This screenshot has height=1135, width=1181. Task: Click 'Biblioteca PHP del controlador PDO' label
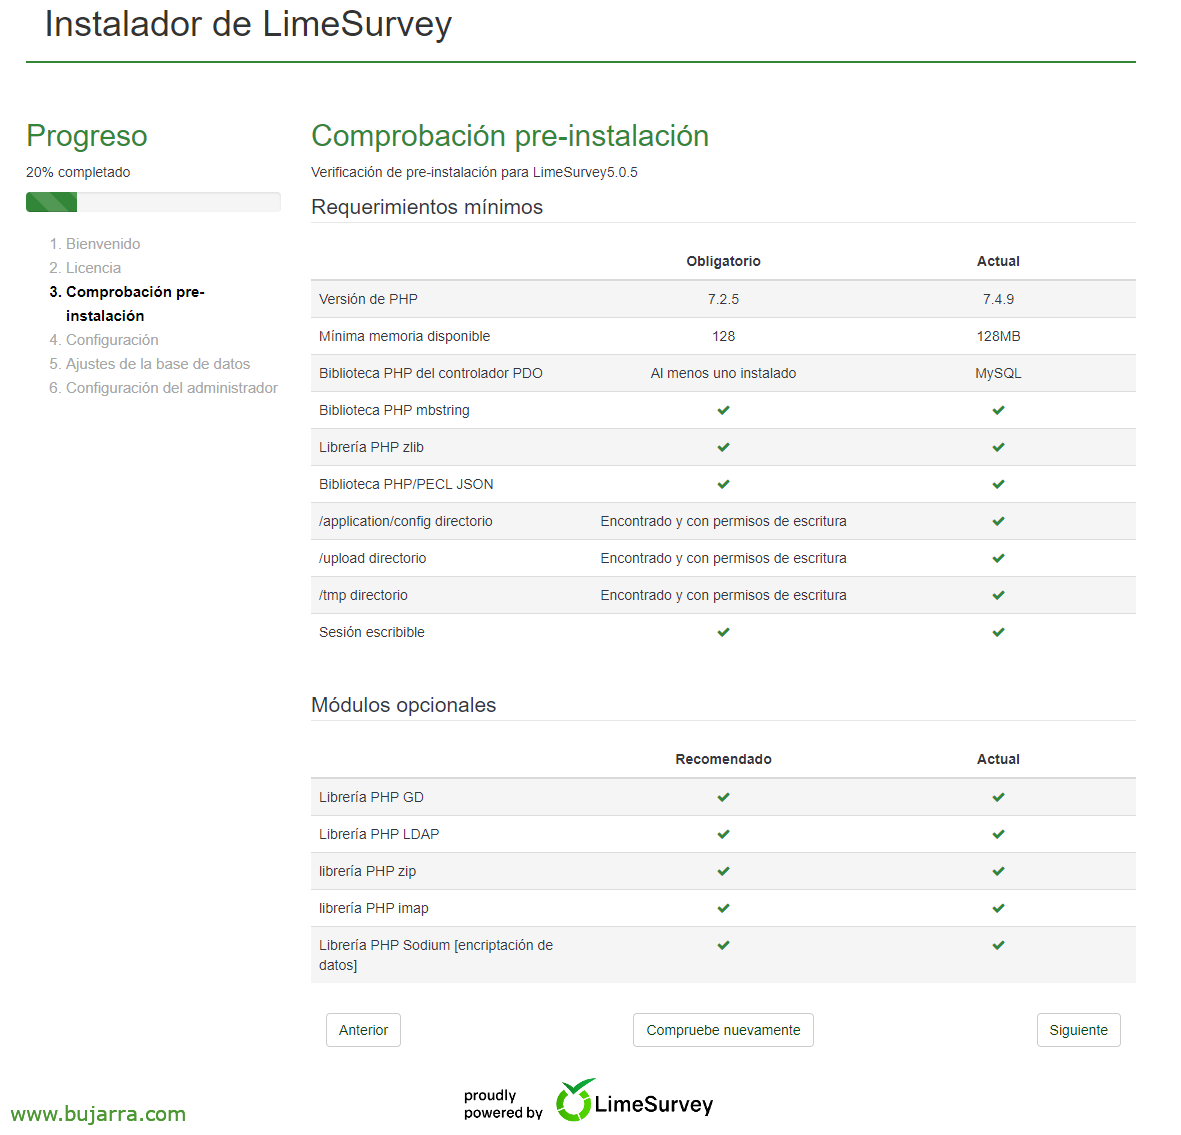tap(430, 373)
